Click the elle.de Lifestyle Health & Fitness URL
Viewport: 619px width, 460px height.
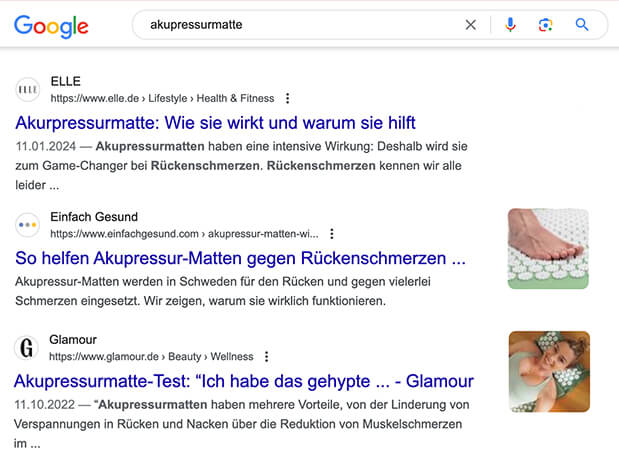click(x=162, y=98)
